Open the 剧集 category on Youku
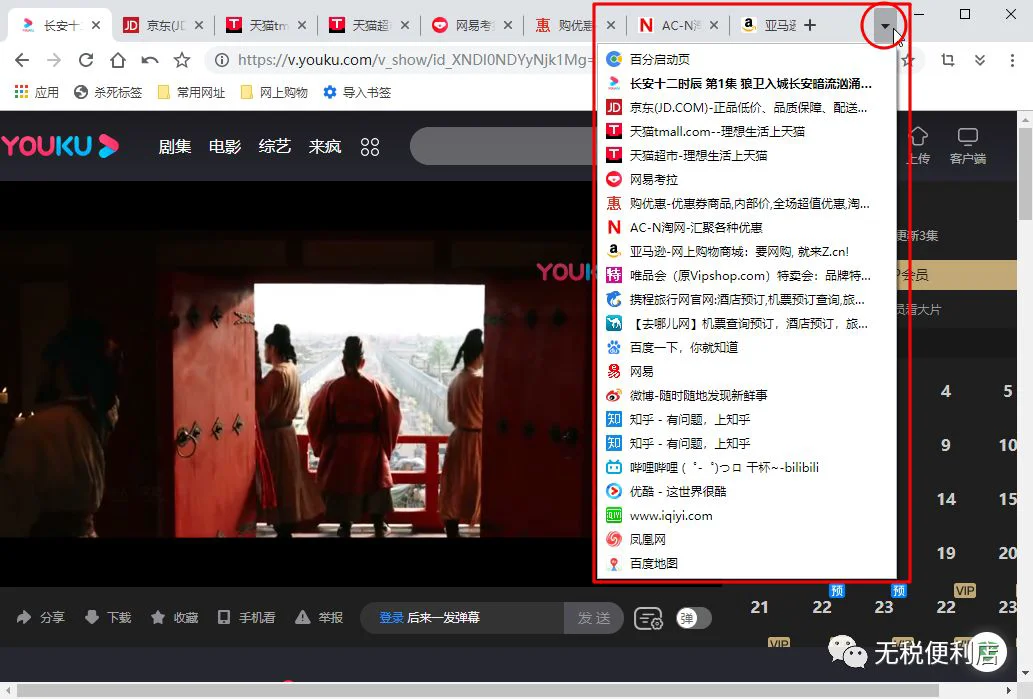 pos(175,146)
